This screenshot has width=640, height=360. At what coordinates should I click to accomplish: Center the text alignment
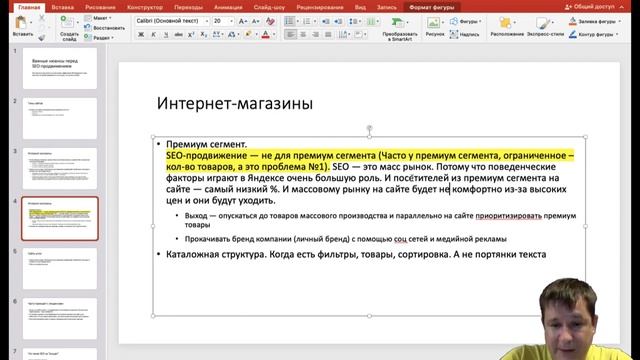click(303, 35)
